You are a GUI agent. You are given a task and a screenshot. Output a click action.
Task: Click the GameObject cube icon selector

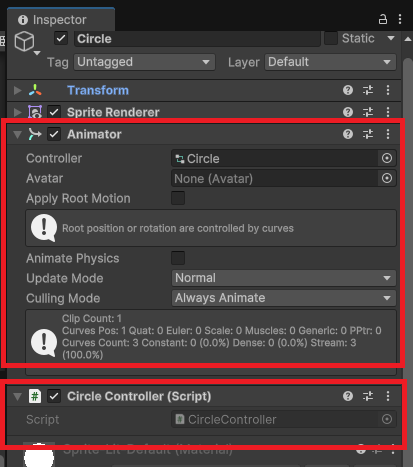point(26,42)
